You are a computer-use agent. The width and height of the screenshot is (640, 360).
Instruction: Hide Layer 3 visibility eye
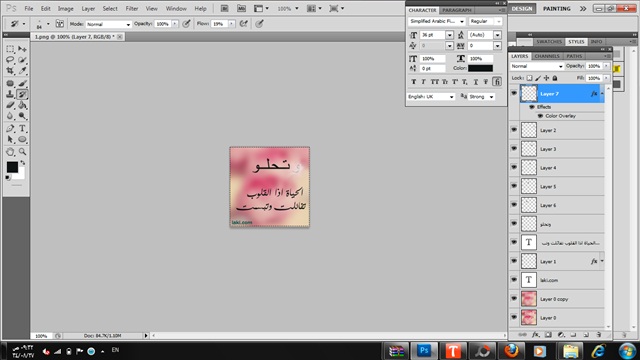click(514, 149)
